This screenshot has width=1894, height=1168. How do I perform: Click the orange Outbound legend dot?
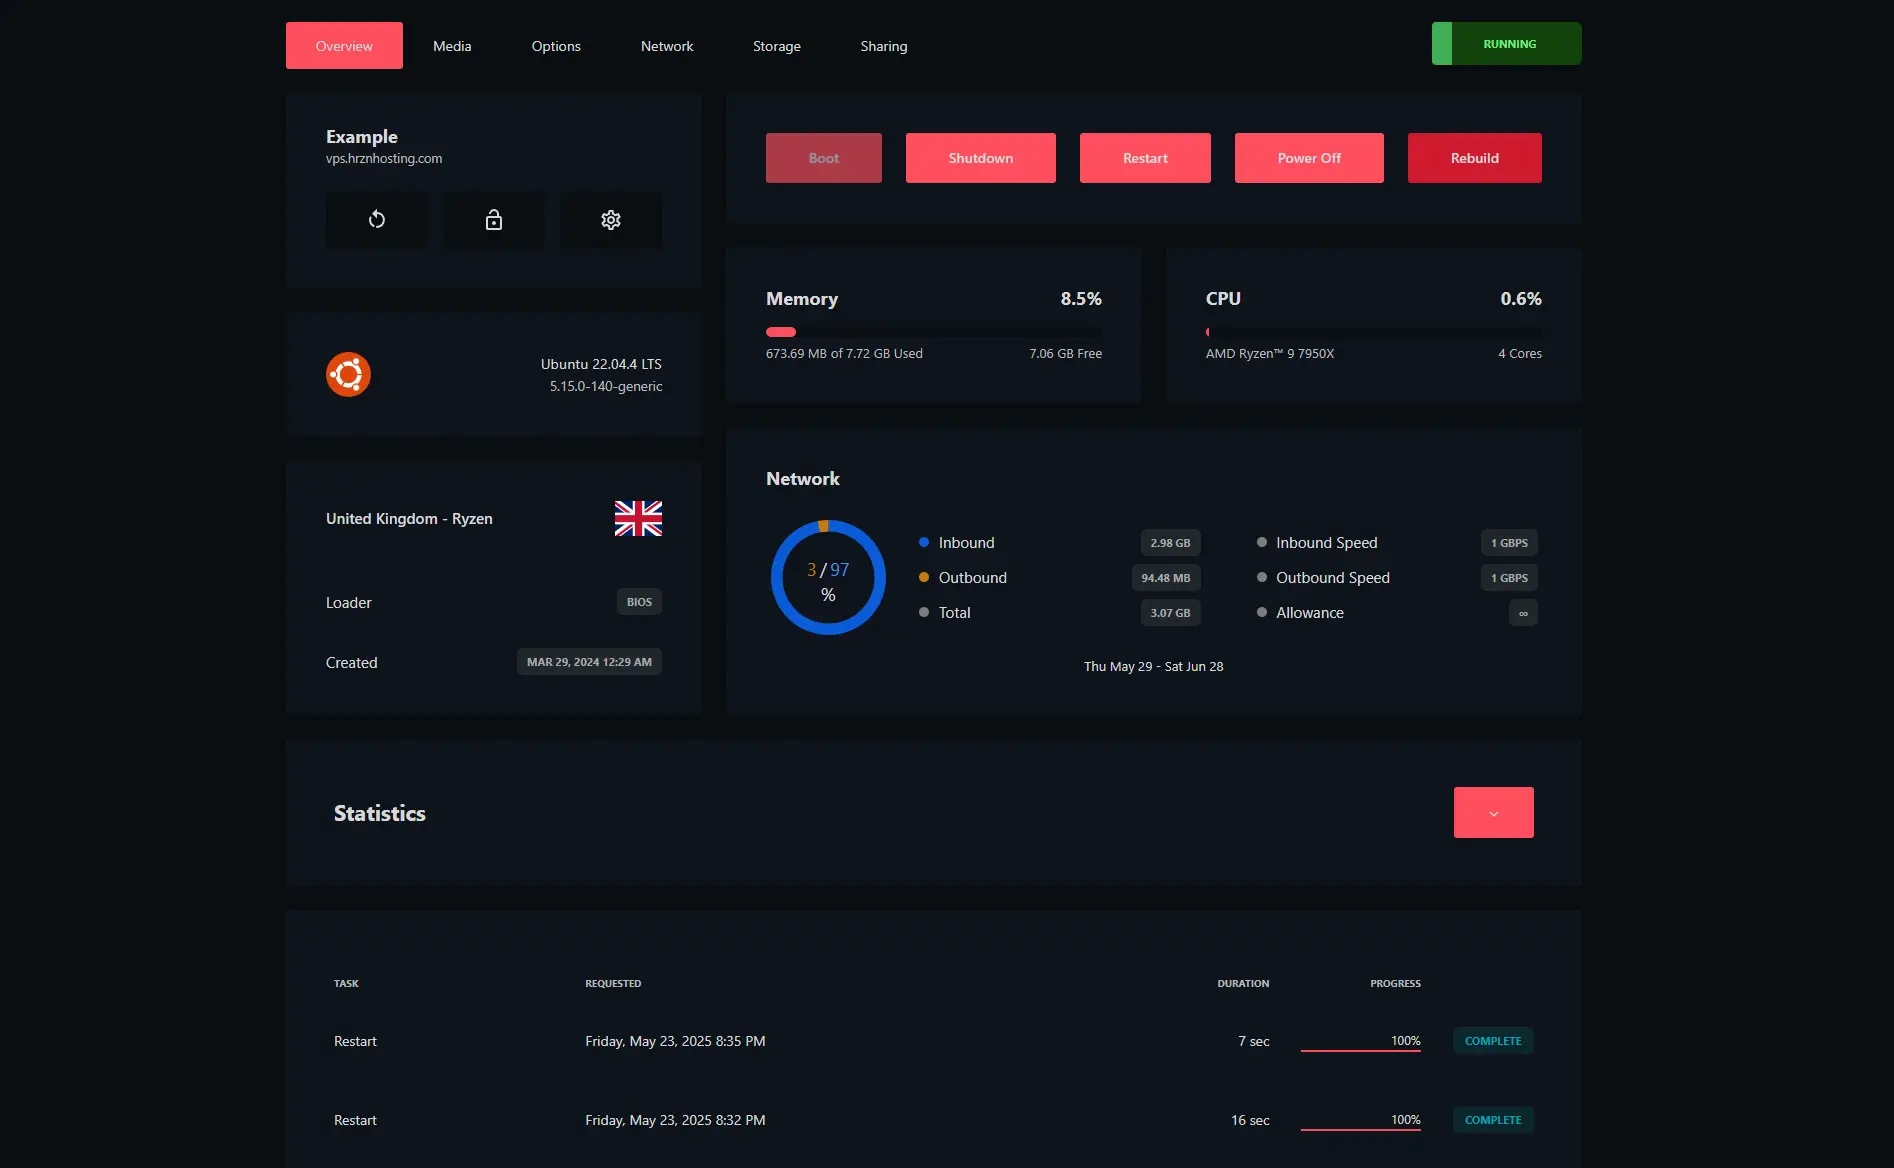coord(924,578)
